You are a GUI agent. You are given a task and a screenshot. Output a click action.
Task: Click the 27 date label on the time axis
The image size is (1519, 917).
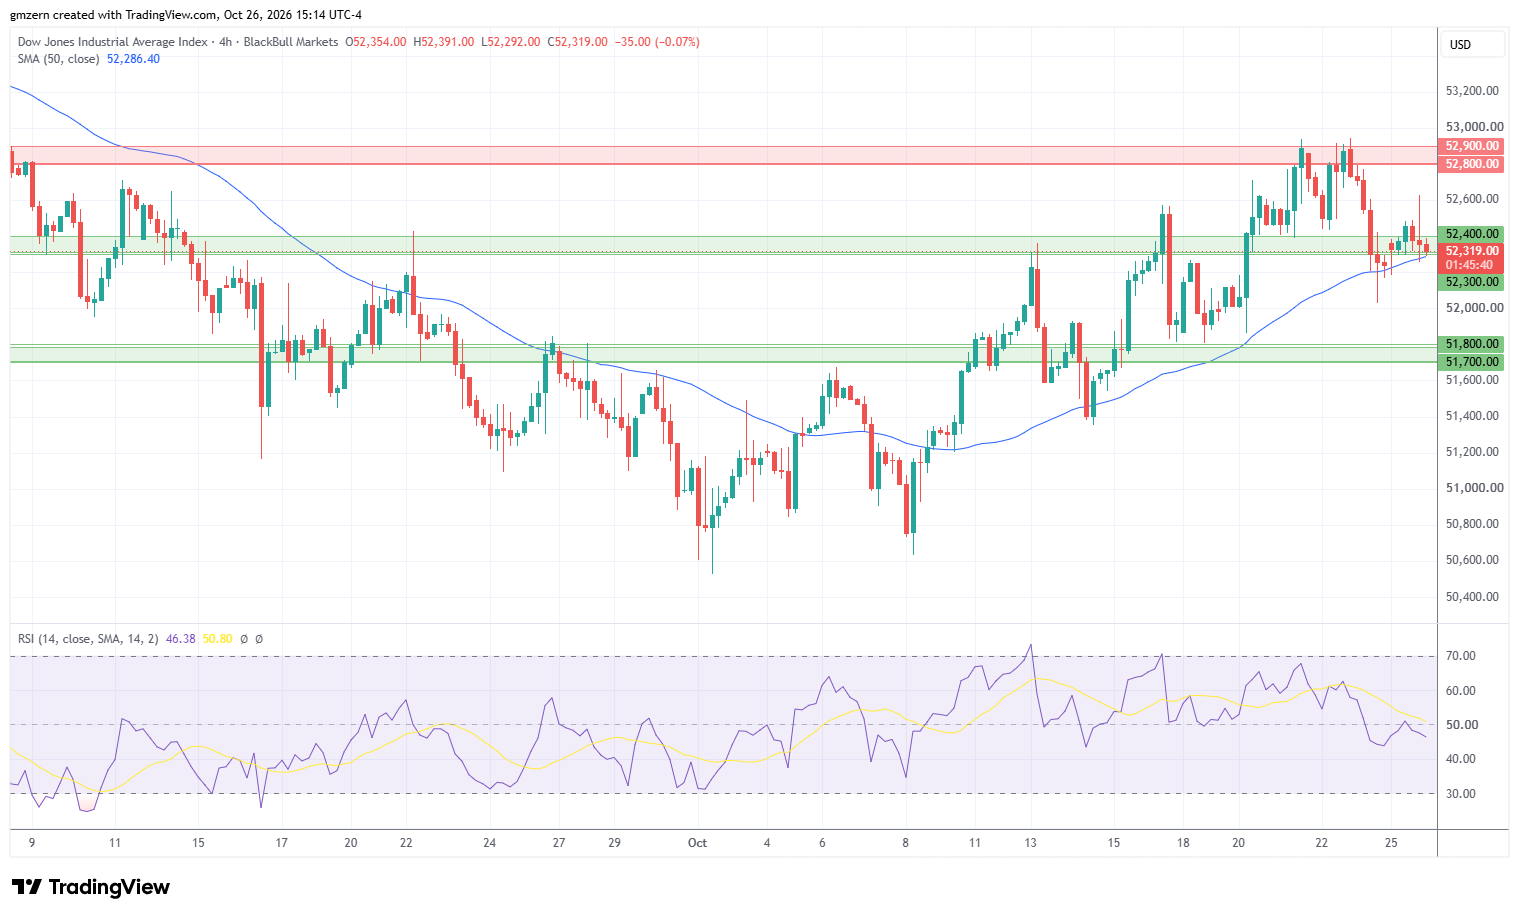point(559,843)
